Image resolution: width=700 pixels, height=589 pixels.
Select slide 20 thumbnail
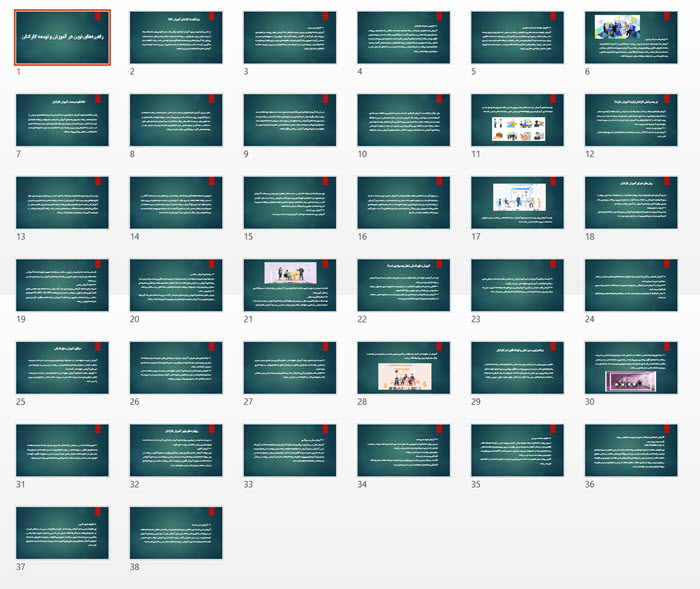pos(176,285)
